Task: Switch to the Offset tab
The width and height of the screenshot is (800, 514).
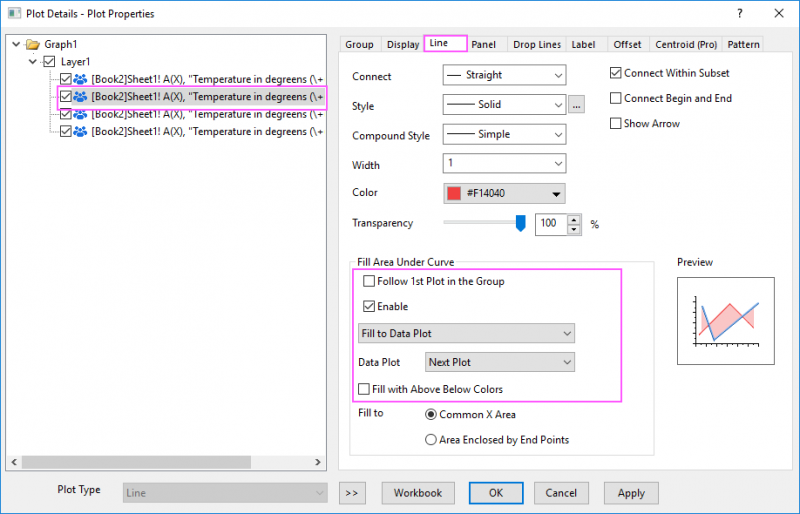Action: pyautogui.click(x=627, y=44)
